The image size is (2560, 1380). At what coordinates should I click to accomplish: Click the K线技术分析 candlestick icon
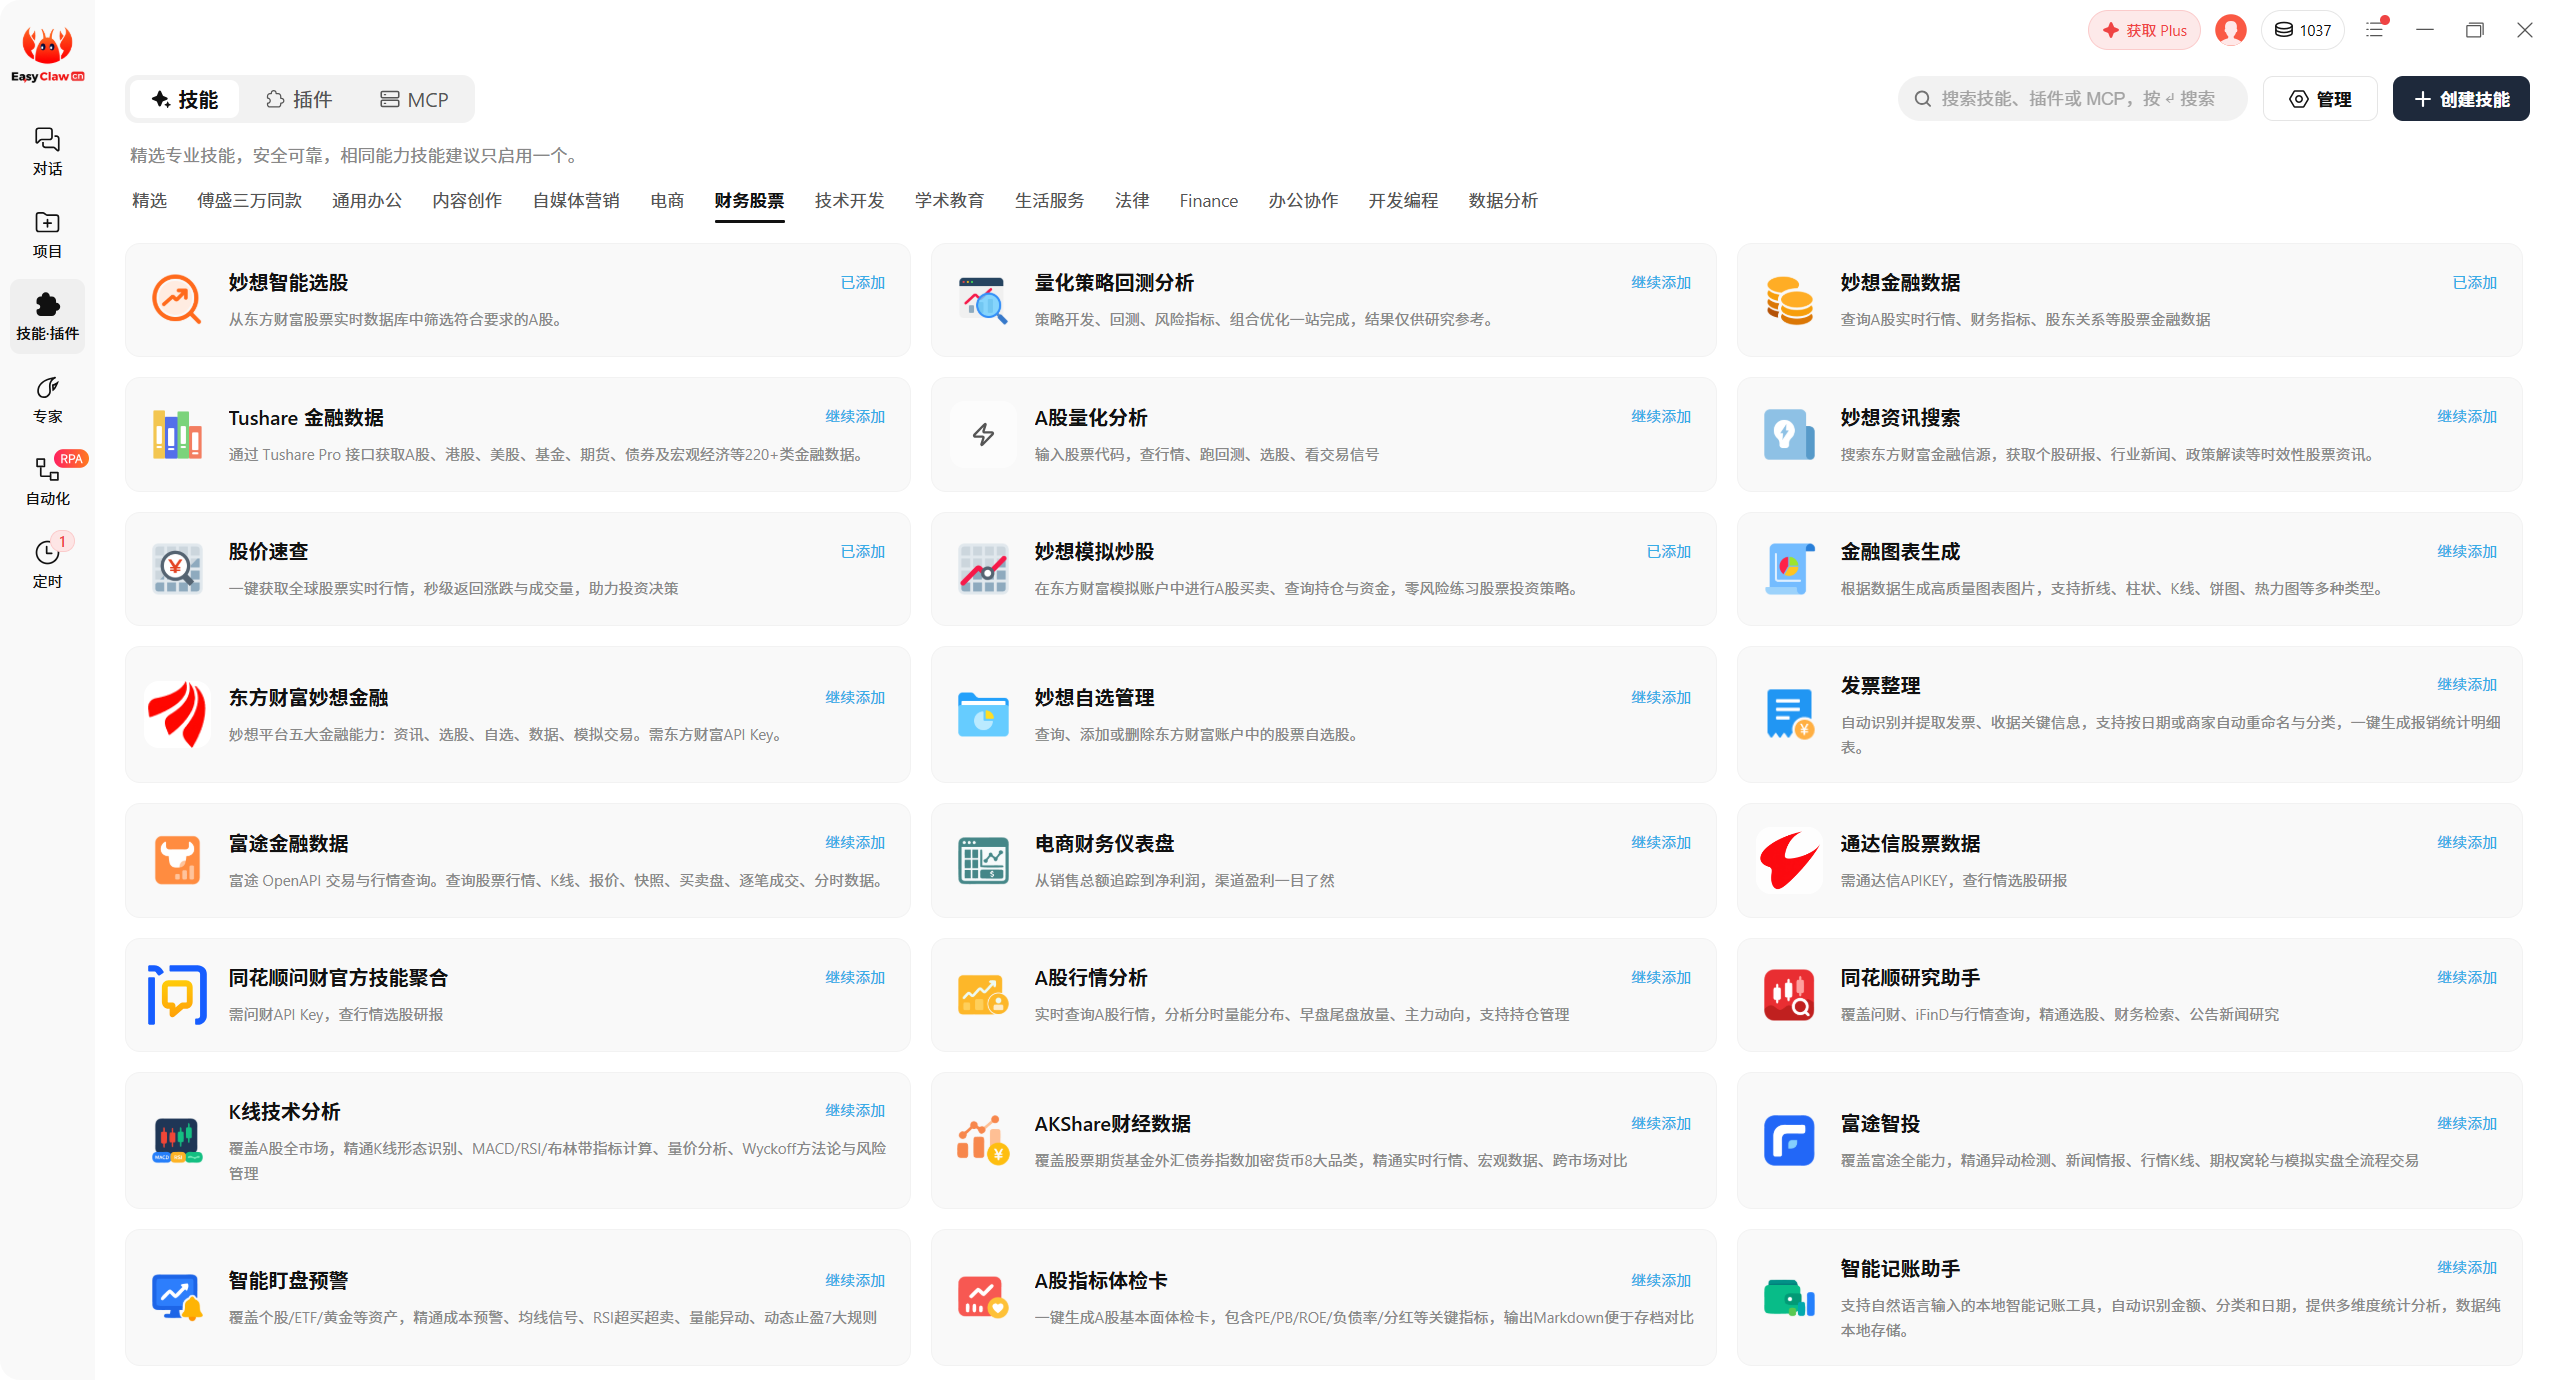tap(177, 1140)
